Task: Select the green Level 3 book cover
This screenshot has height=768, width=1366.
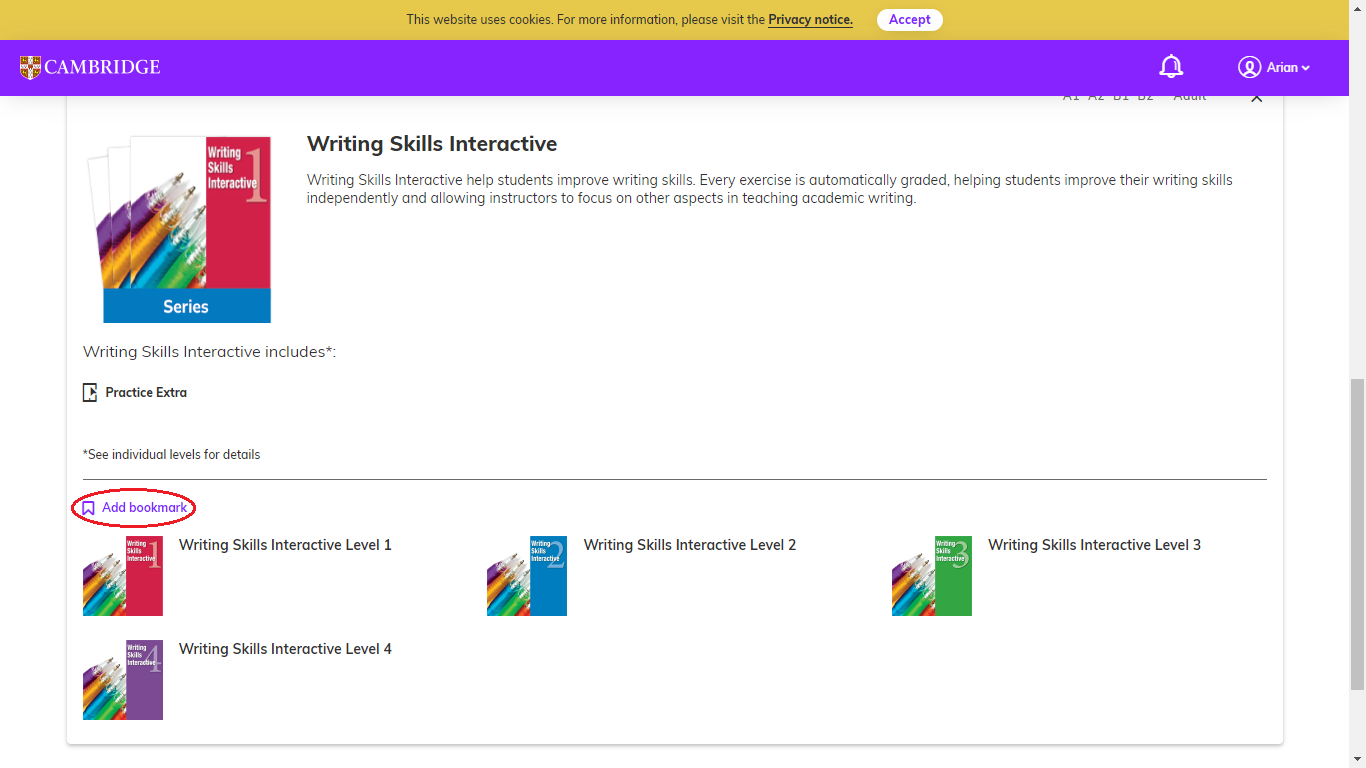Action: [932, 576]
